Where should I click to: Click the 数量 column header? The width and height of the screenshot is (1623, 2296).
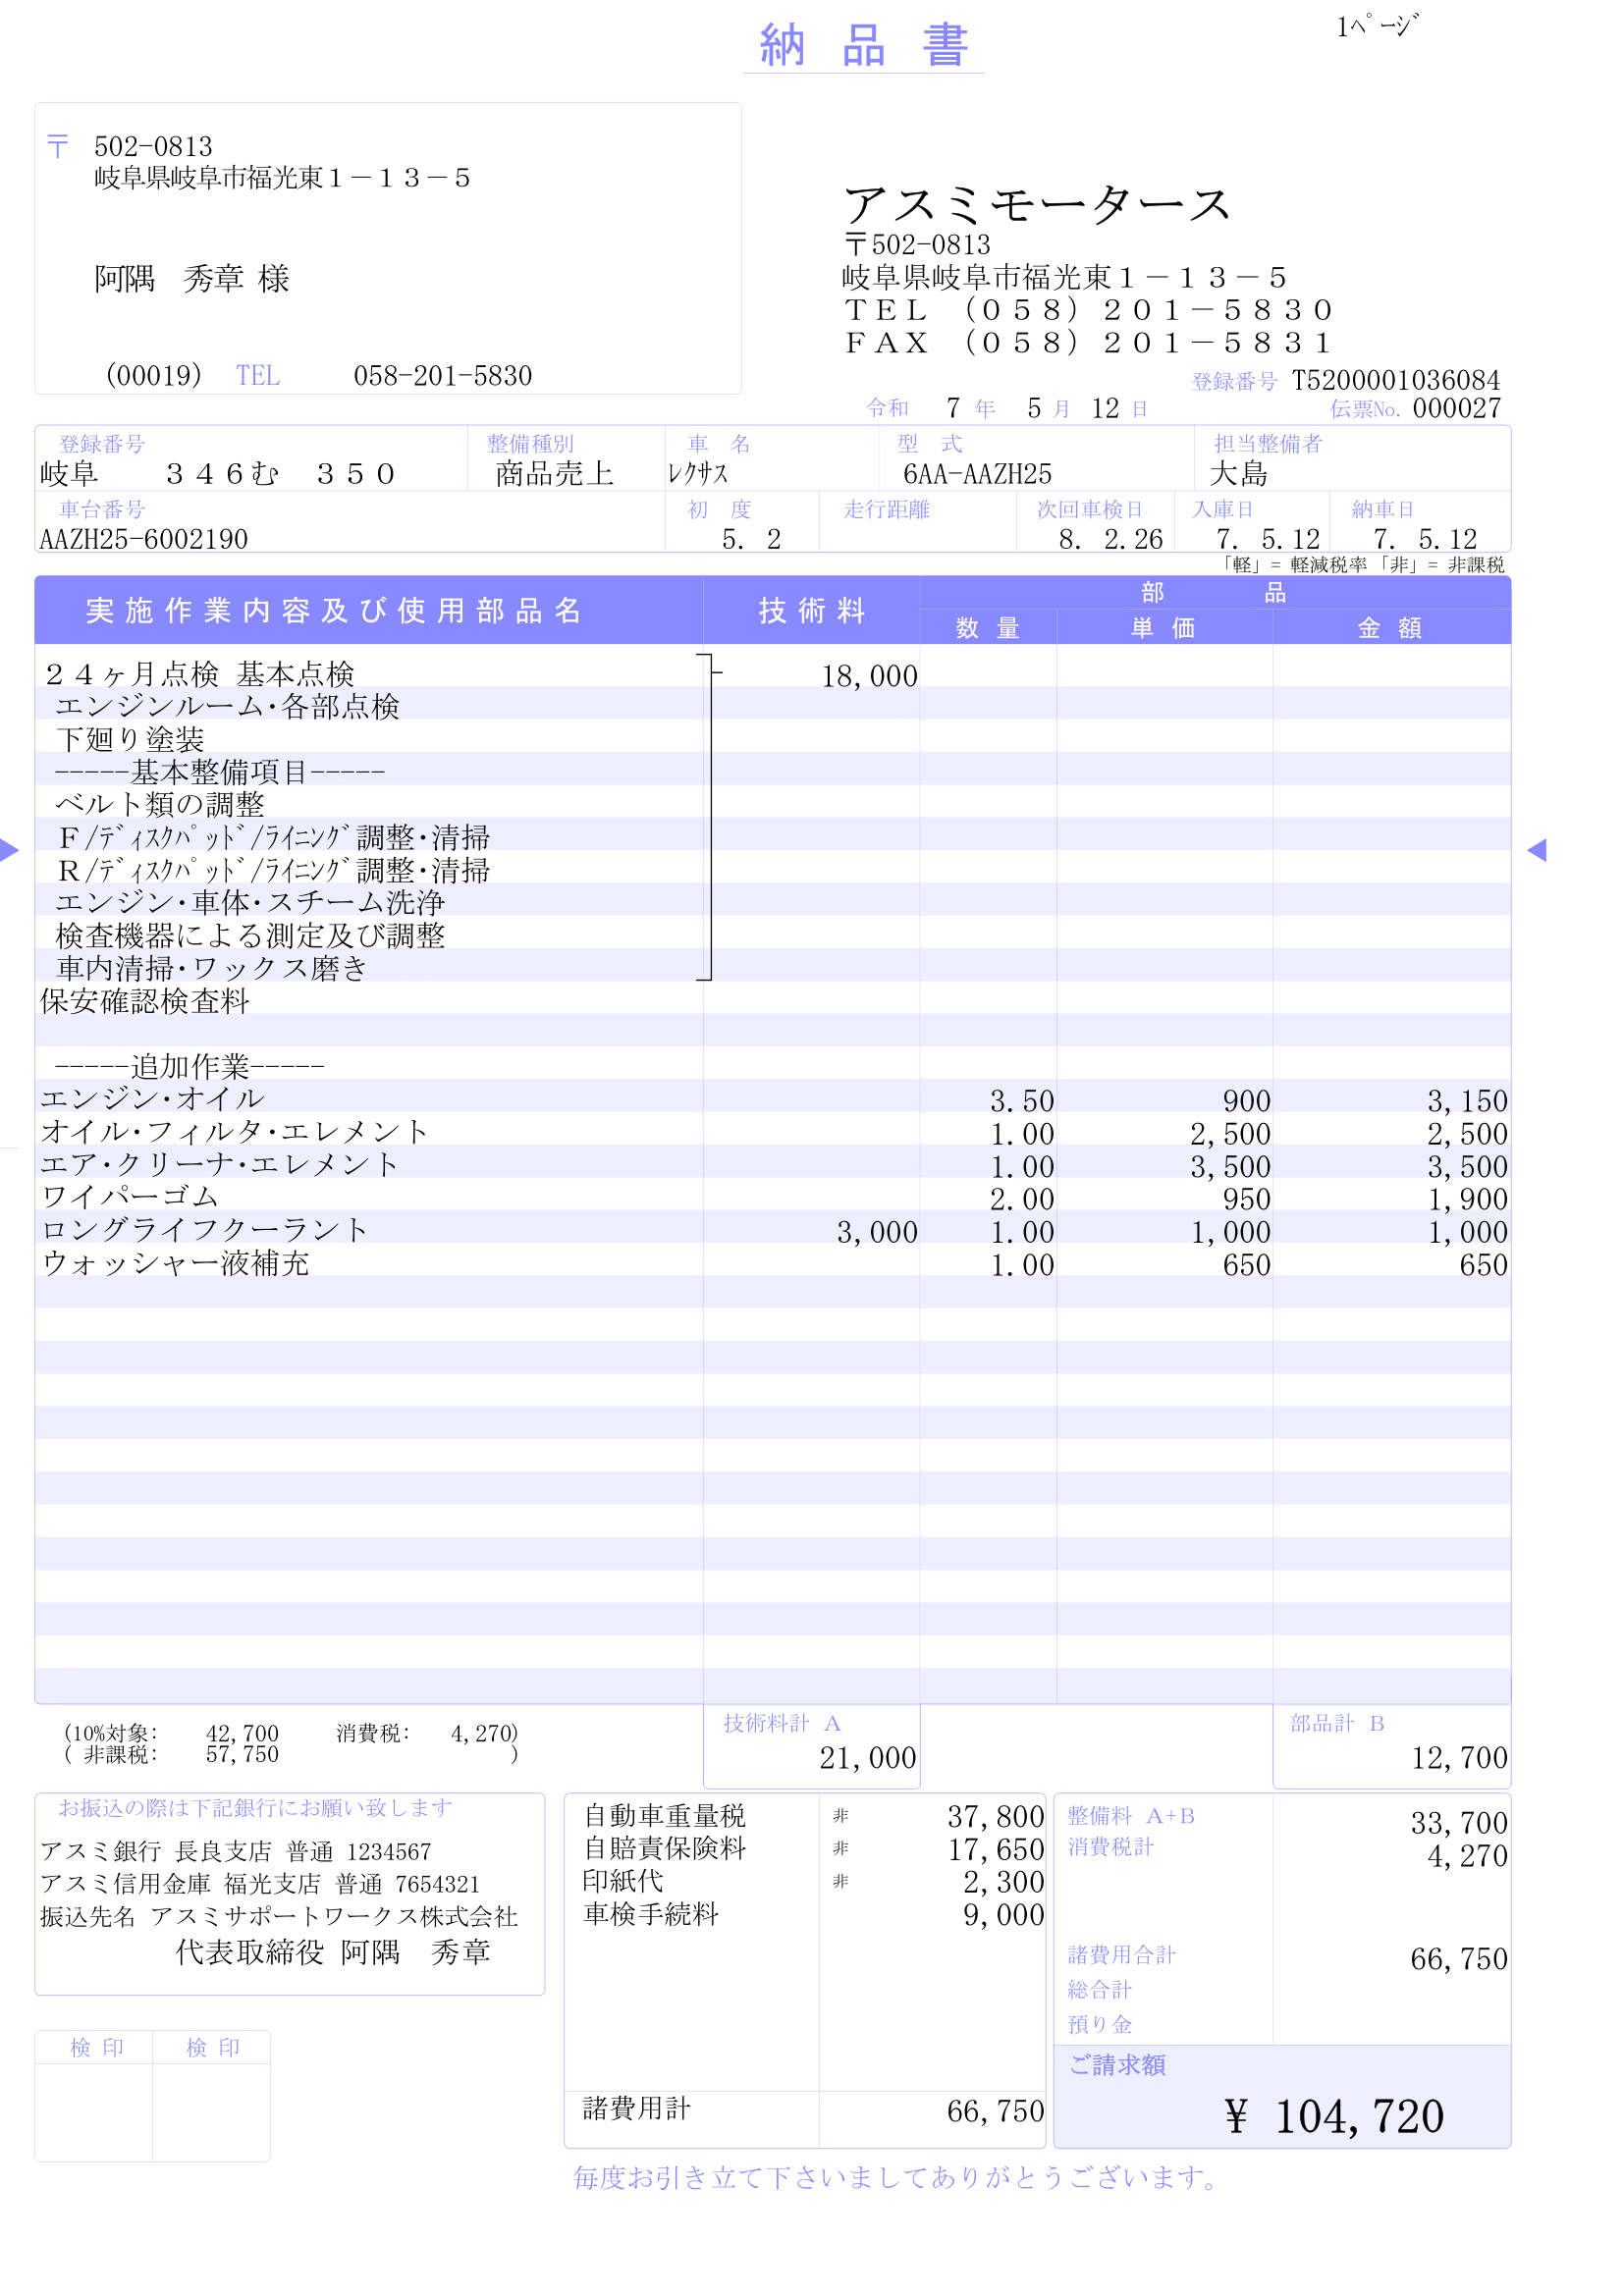(x=987, y=628)
